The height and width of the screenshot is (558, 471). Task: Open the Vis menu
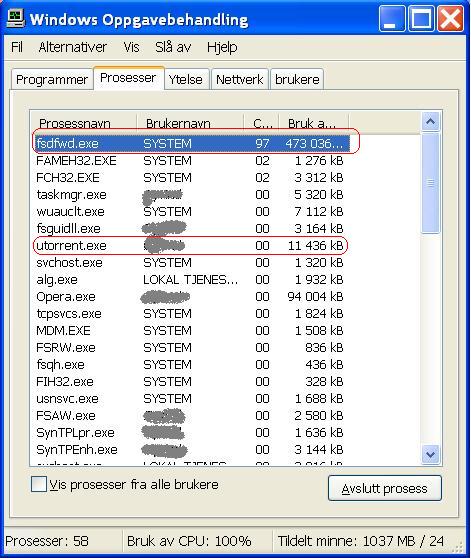[131, 47]
